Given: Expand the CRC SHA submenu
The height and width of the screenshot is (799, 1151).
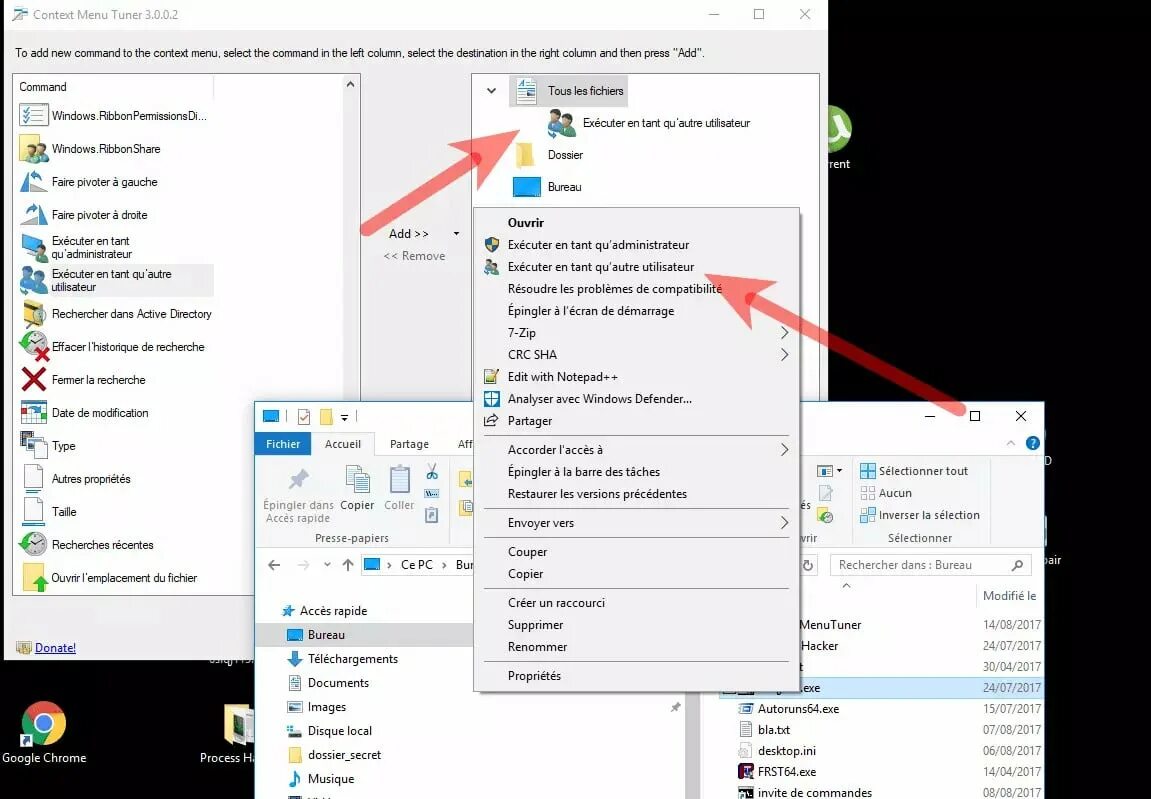Looking at the screenshot, I should click(784, 355).
